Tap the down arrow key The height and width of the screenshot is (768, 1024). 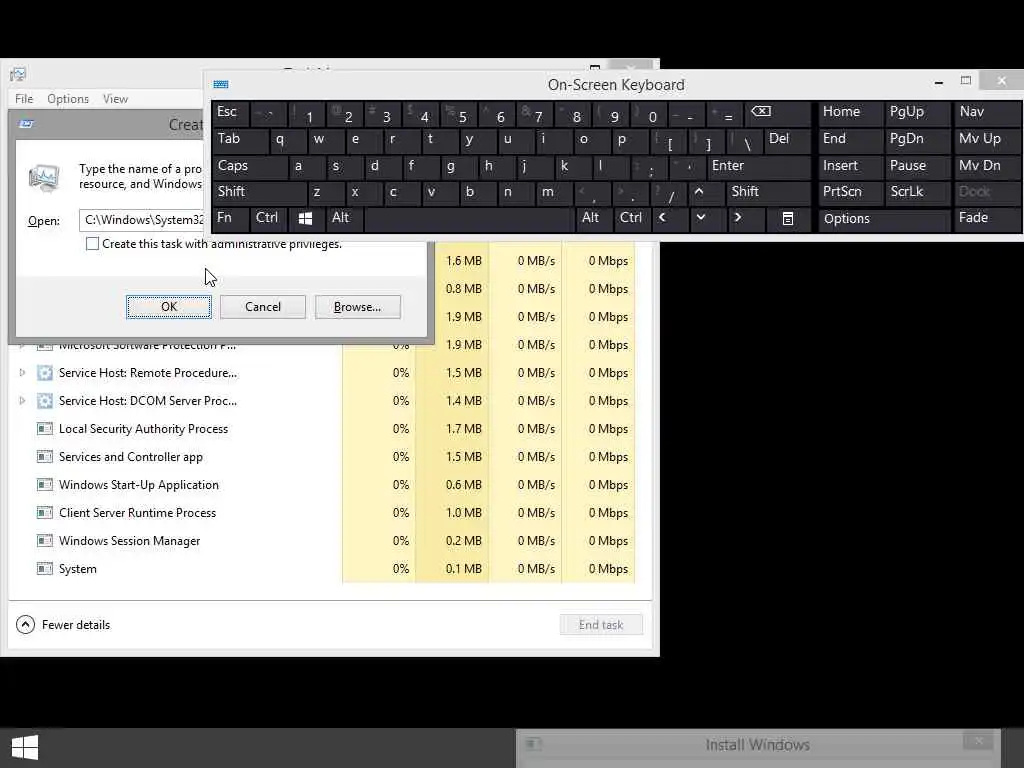(x=701, y=217)
